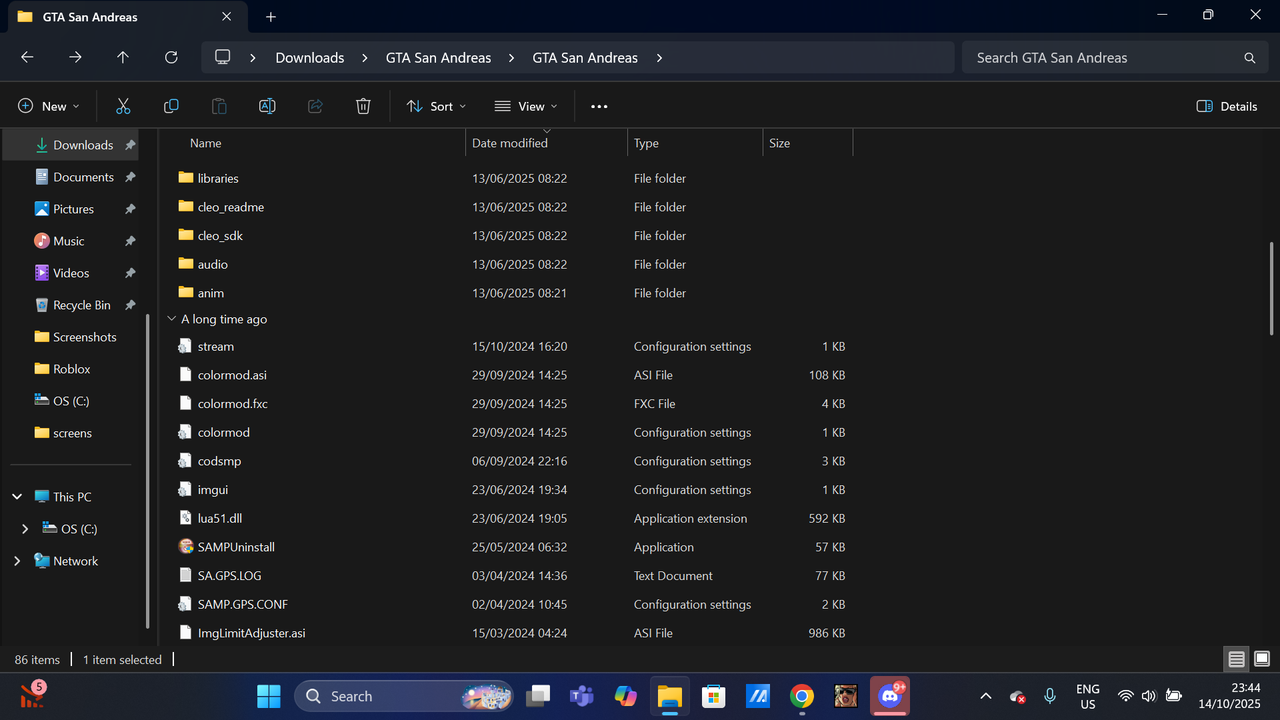Open Task View in taskbar
The height and width of the screenshot is (720, 1280).
[540, 696]
